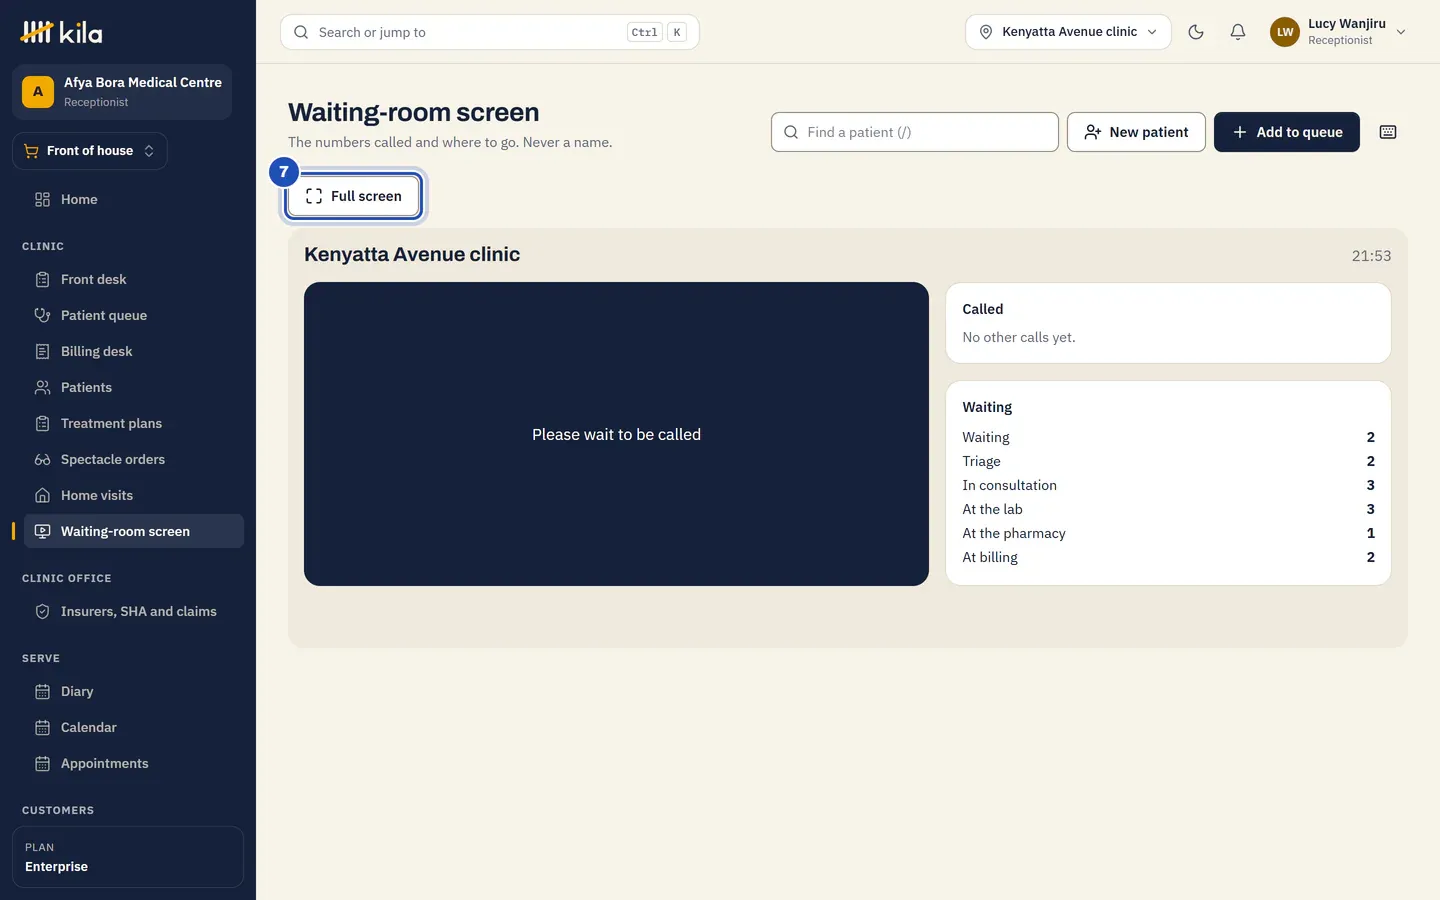Click the Patients people icon
1440x900 pixels.
(42, 387)
